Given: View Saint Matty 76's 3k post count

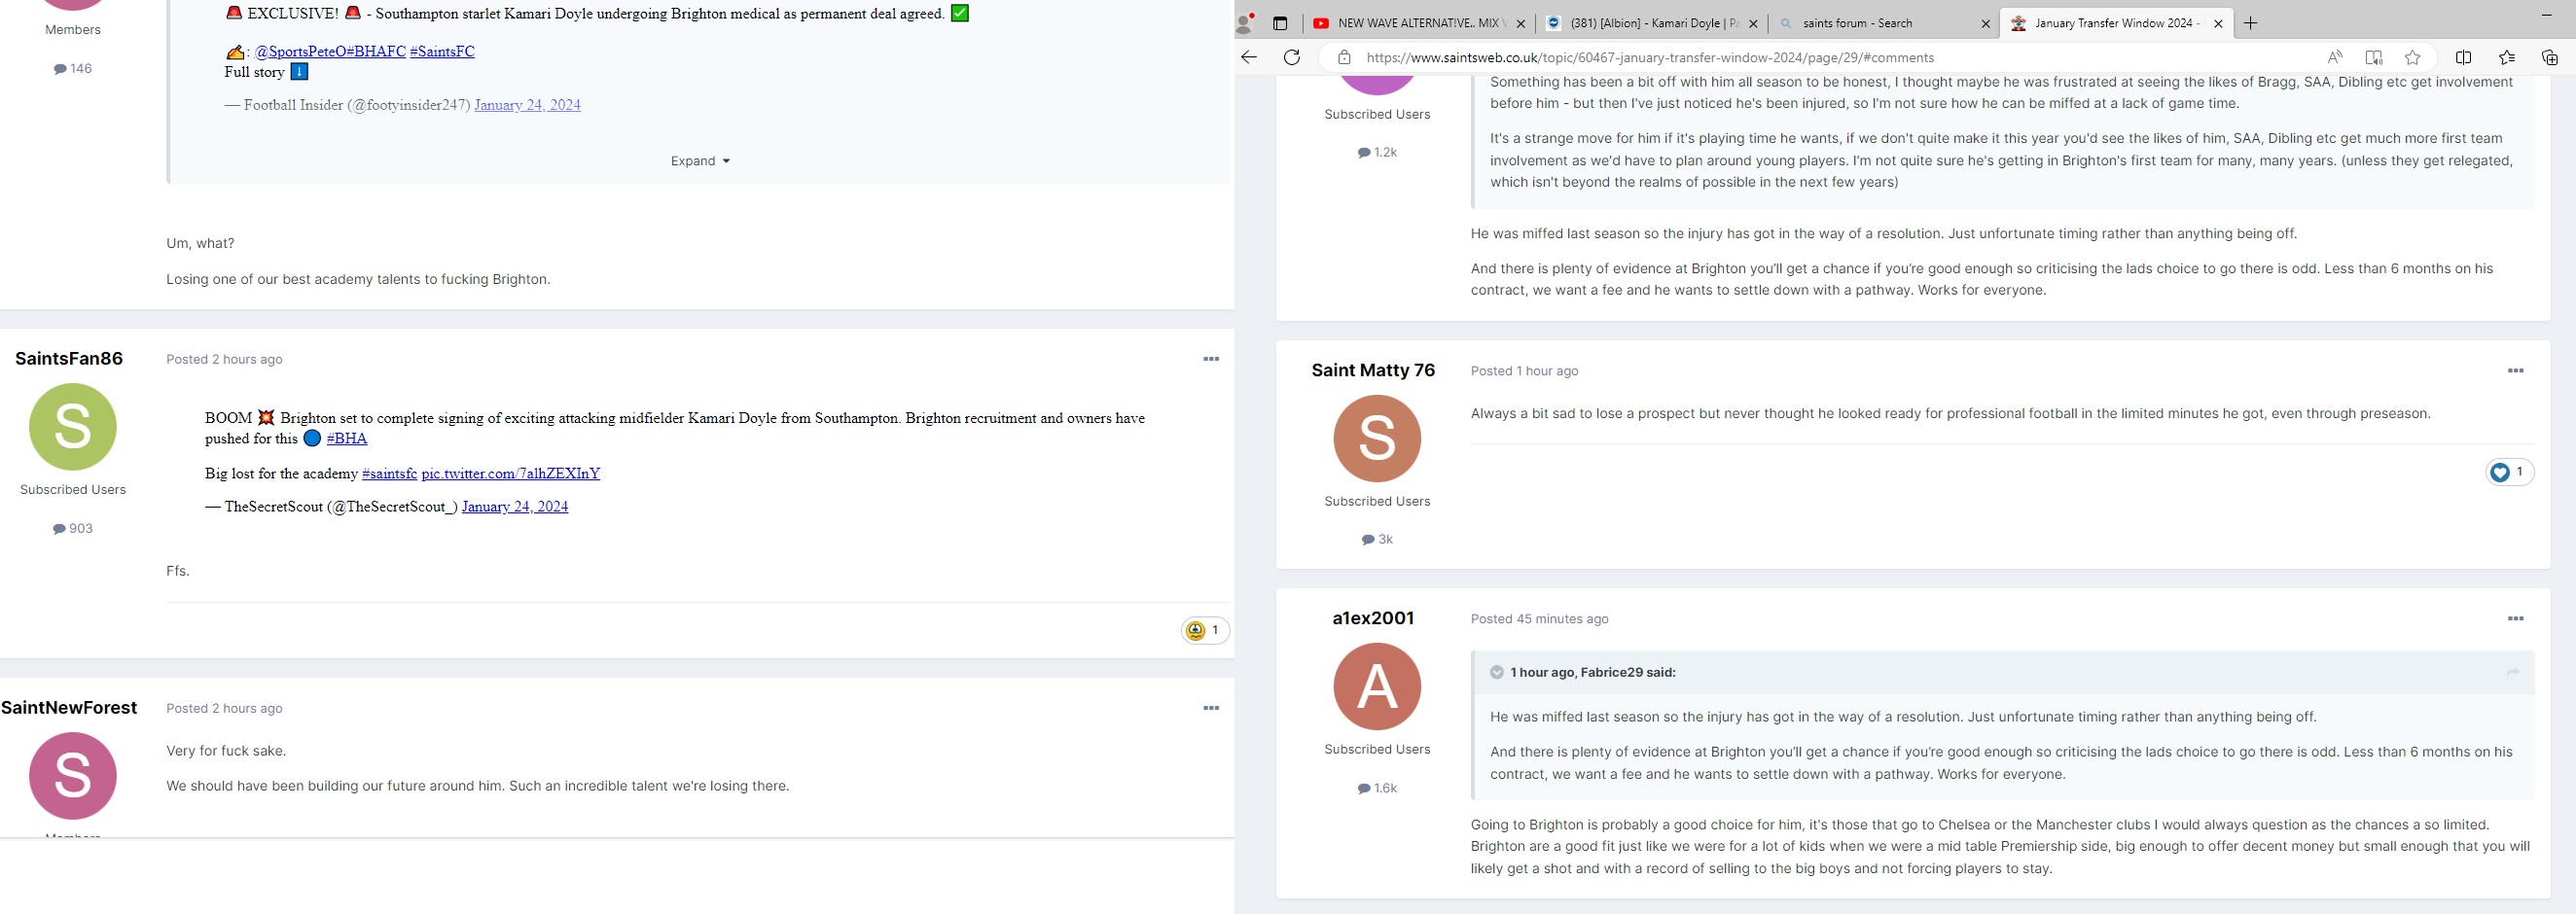Looking at the screenshot, I should (x=1377, y=539).
